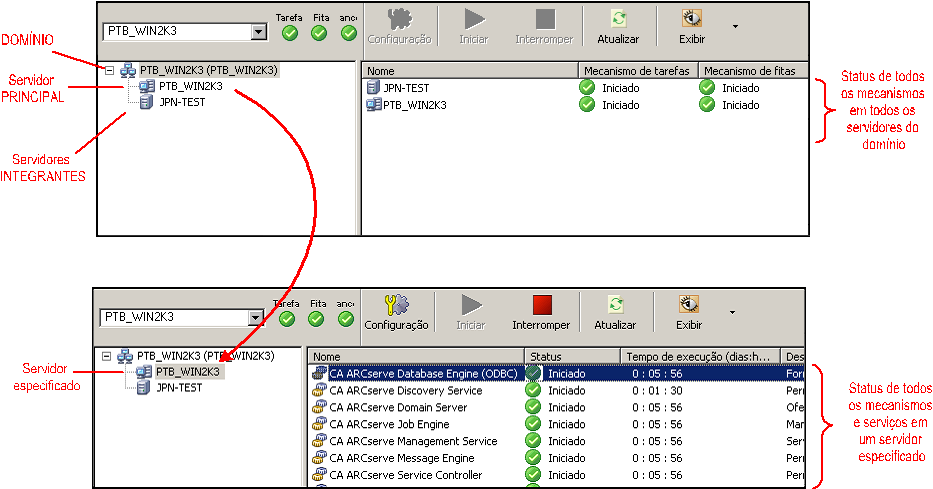Click PTB_WIN2K3 task engine status icon in list
Screen dimensions: 933x489
[587, 105]
